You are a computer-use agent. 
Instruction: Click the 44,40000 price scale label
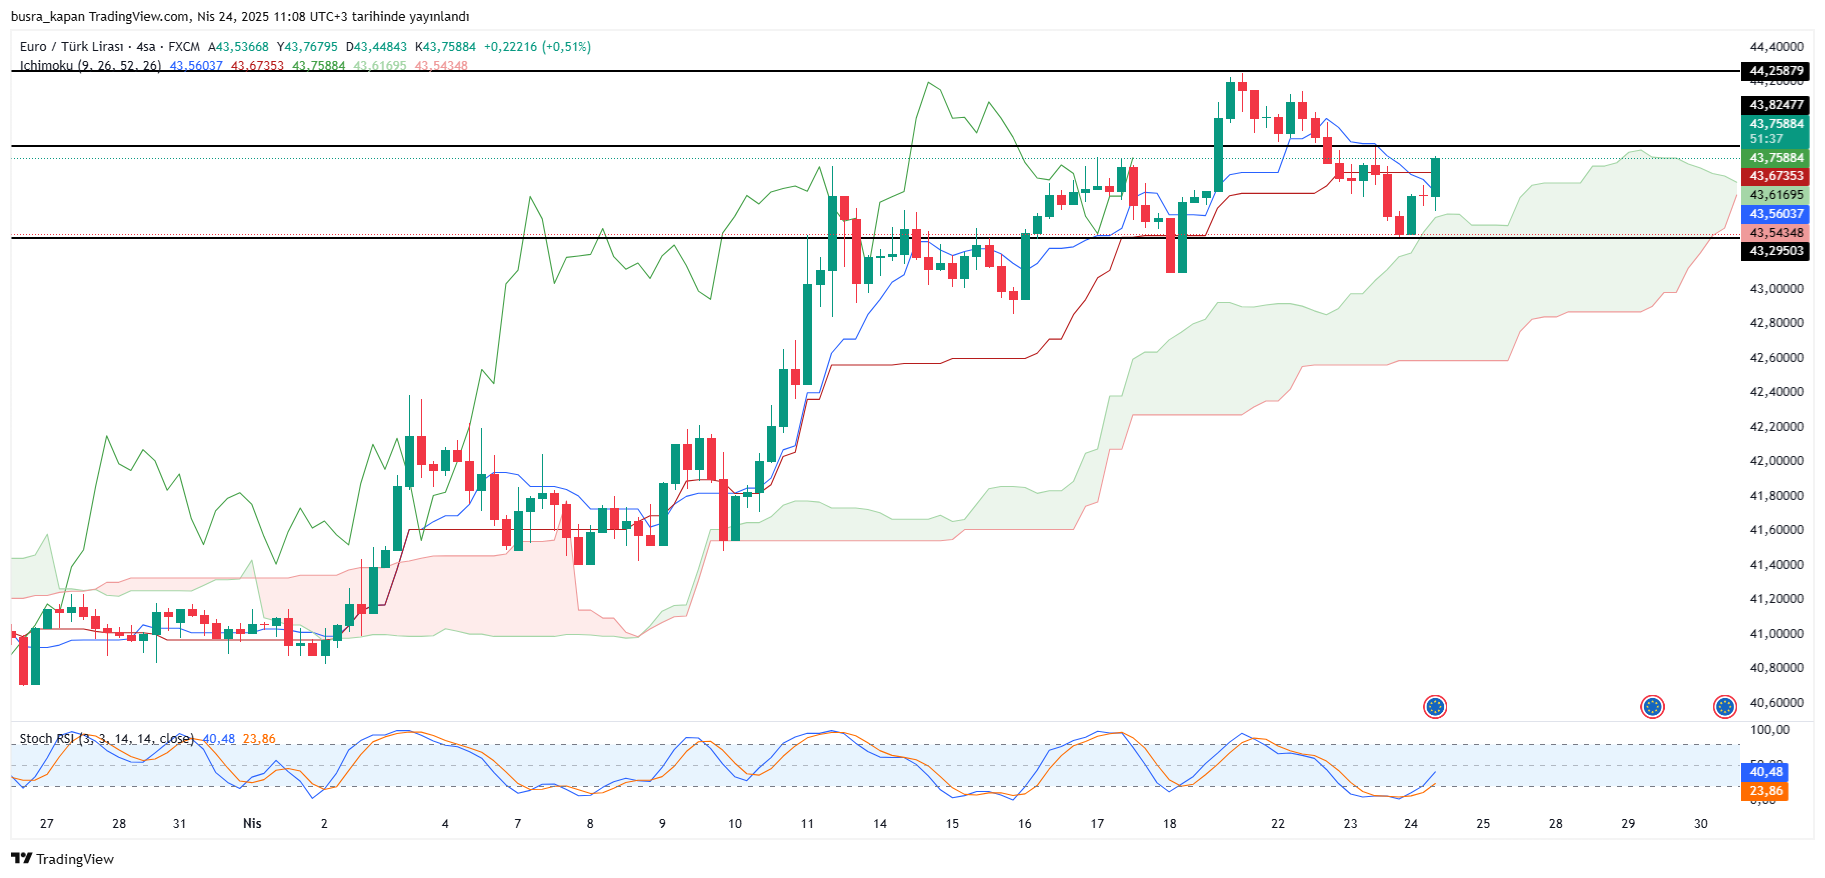pyautogui.click(x=1776, y=47)
